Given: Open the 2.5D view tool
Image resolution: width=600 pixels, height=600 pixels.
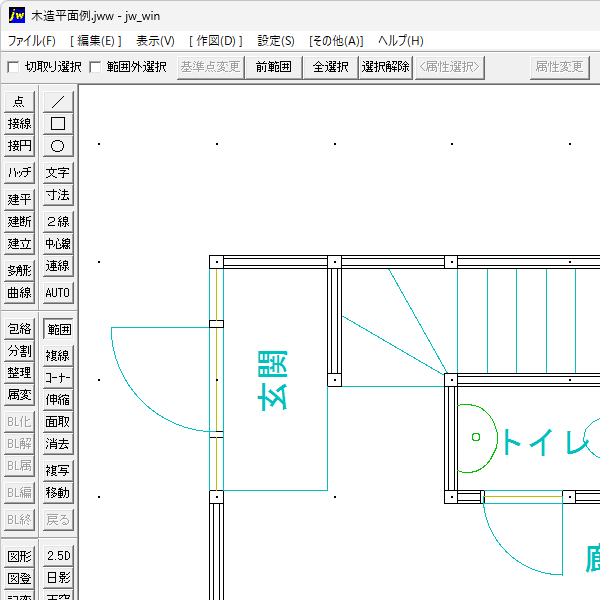Looking at the screenshot, I should pos(58,556).
